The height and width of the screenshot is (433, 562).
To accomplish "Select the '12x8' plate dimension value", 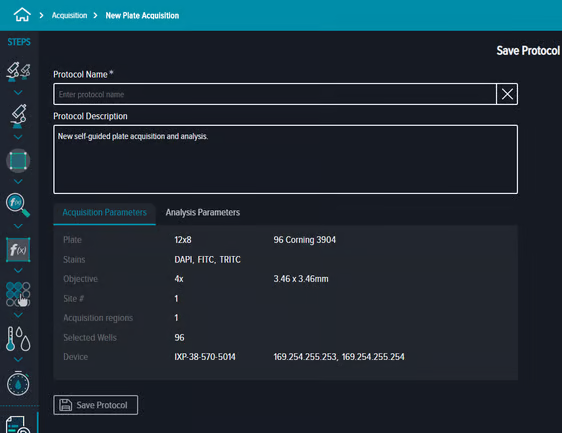I will pos(183,240).
